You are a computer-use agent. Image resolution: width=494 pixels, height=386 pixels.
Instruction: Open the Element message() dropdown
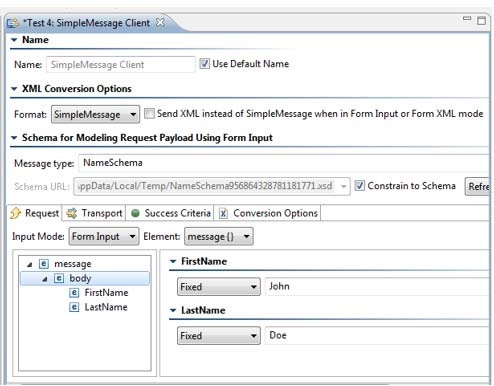(x=219, y=236)
